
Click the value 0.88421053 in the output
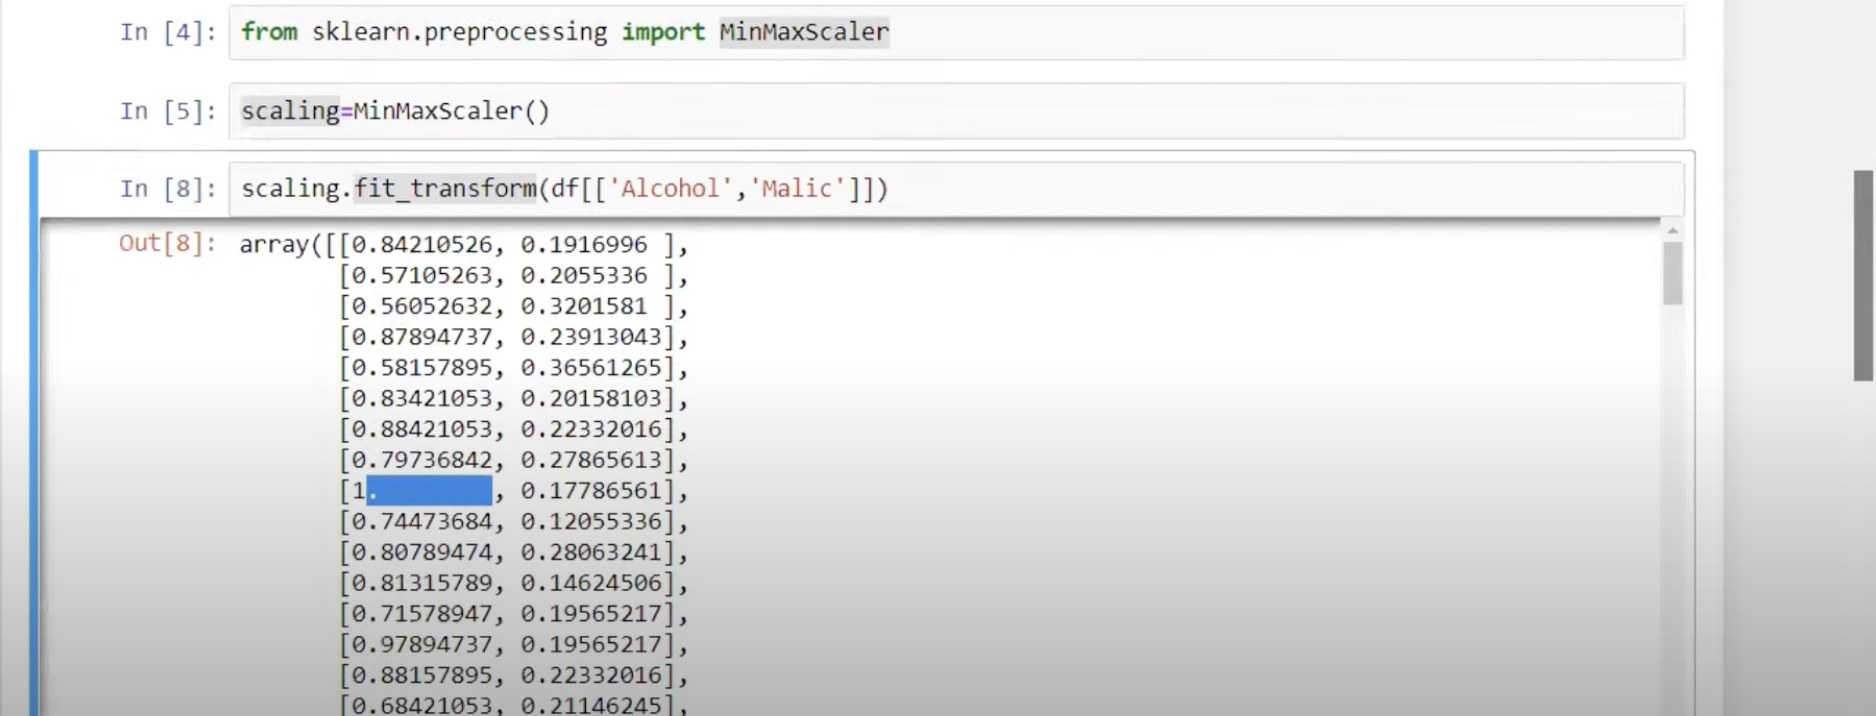tap(422, 430)
